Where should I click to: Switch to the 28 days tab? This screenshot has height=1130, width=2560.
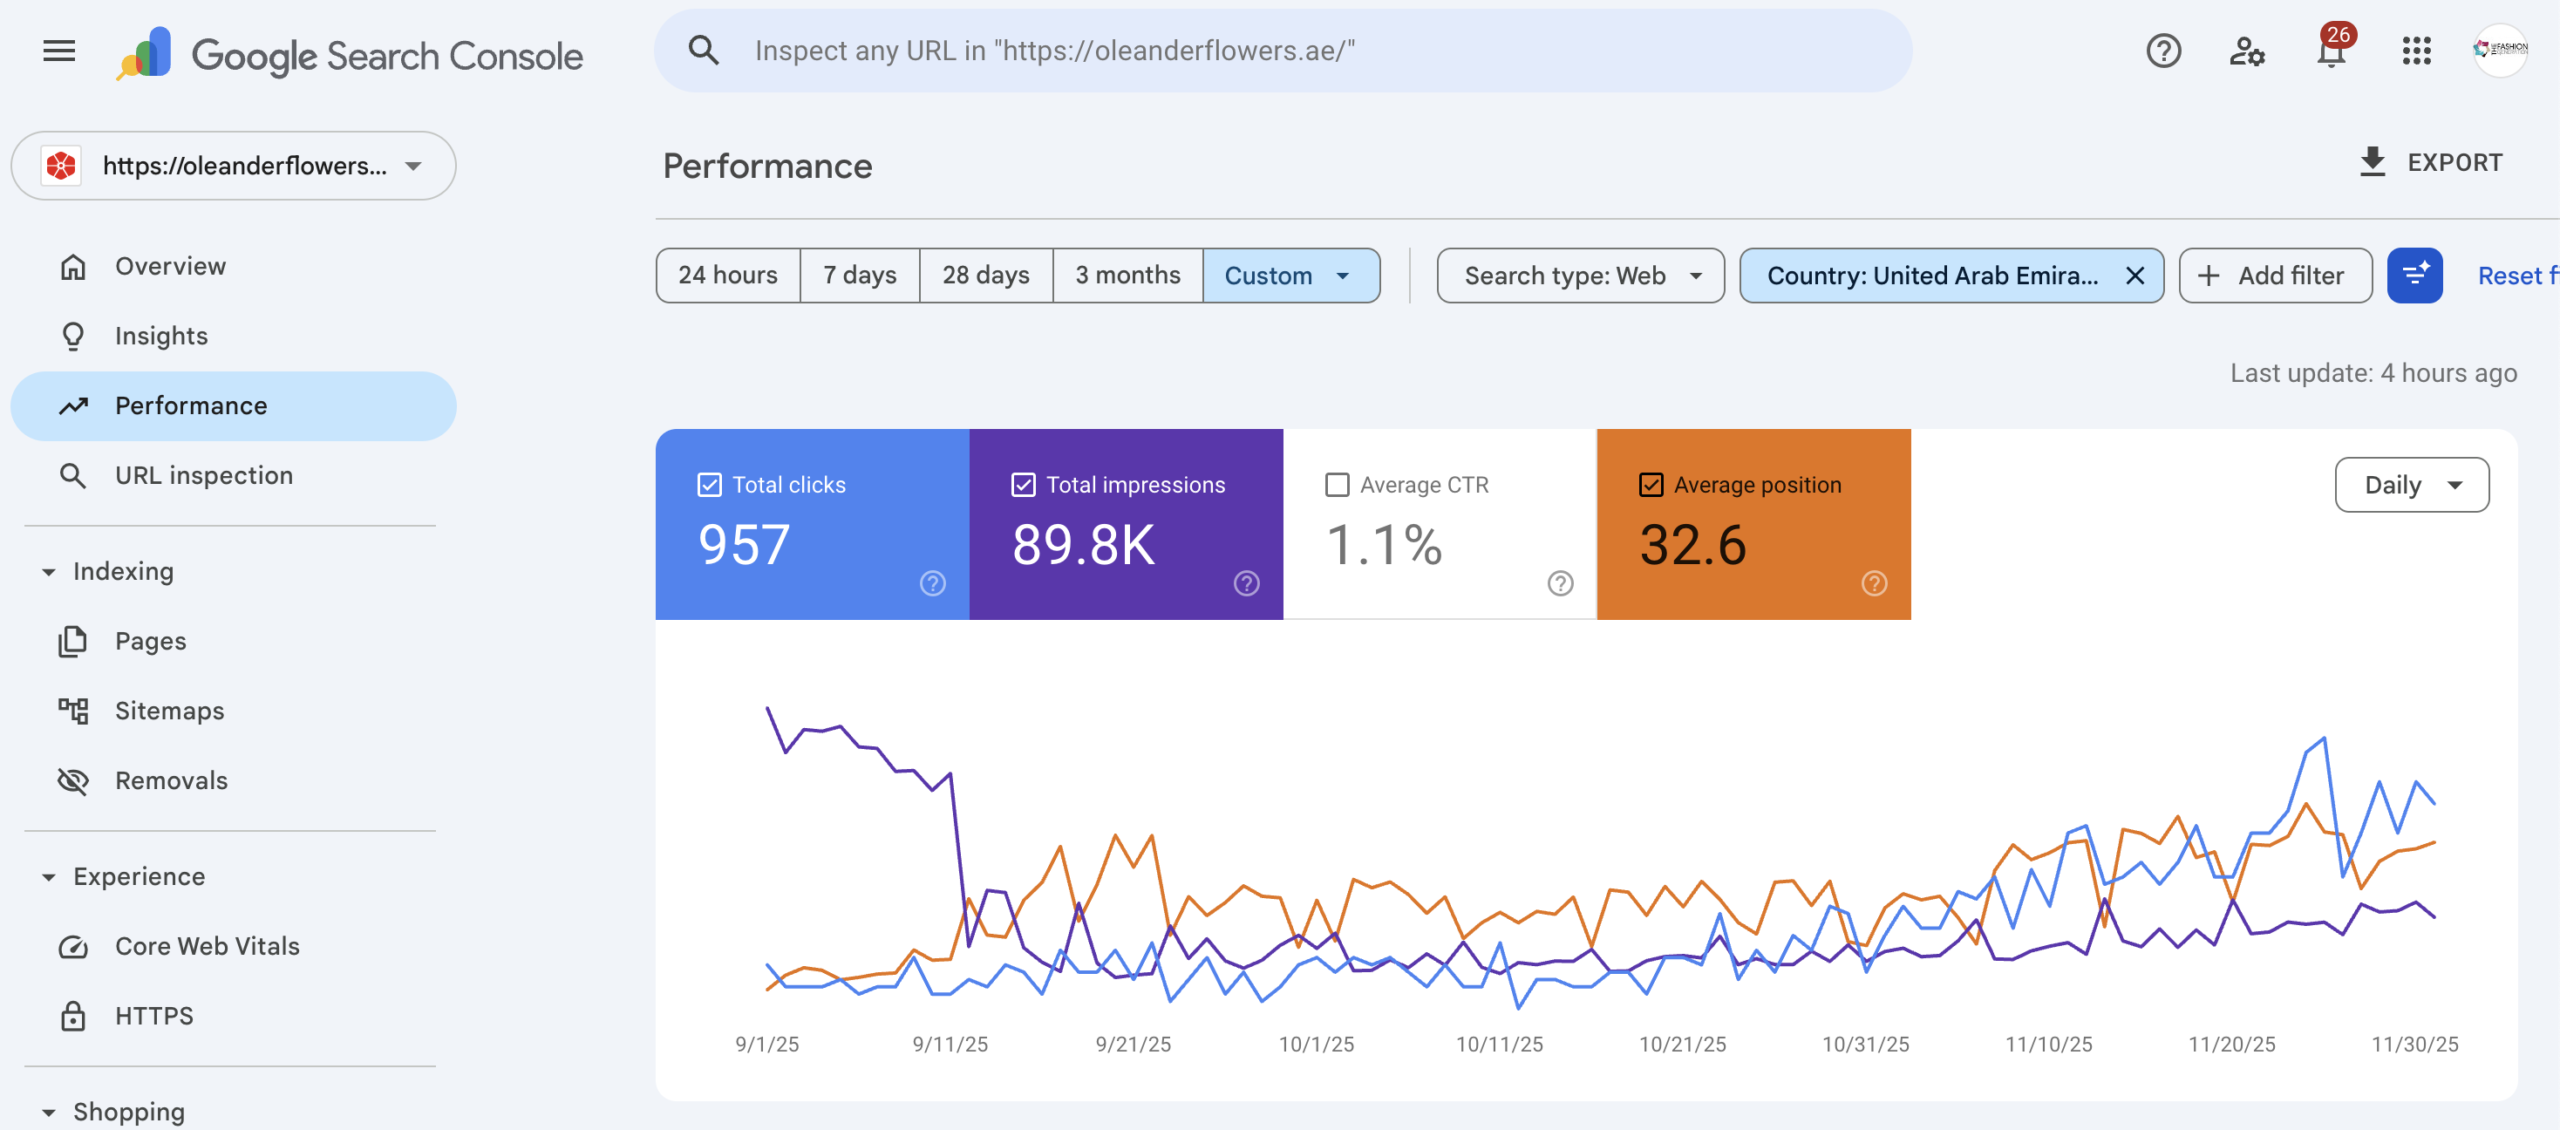985,275
